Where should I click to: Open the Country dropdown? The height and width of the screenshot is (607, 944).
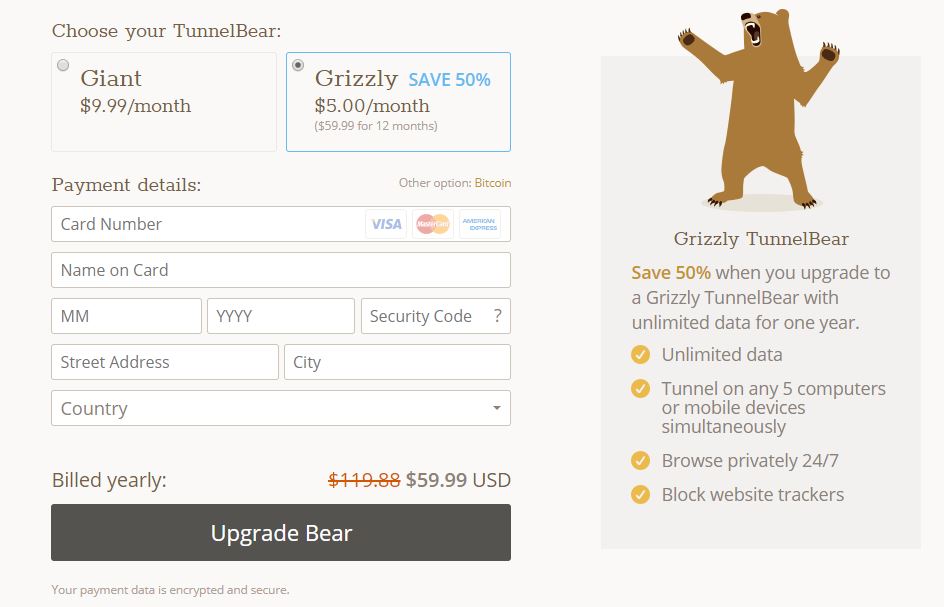coord(281,408)
